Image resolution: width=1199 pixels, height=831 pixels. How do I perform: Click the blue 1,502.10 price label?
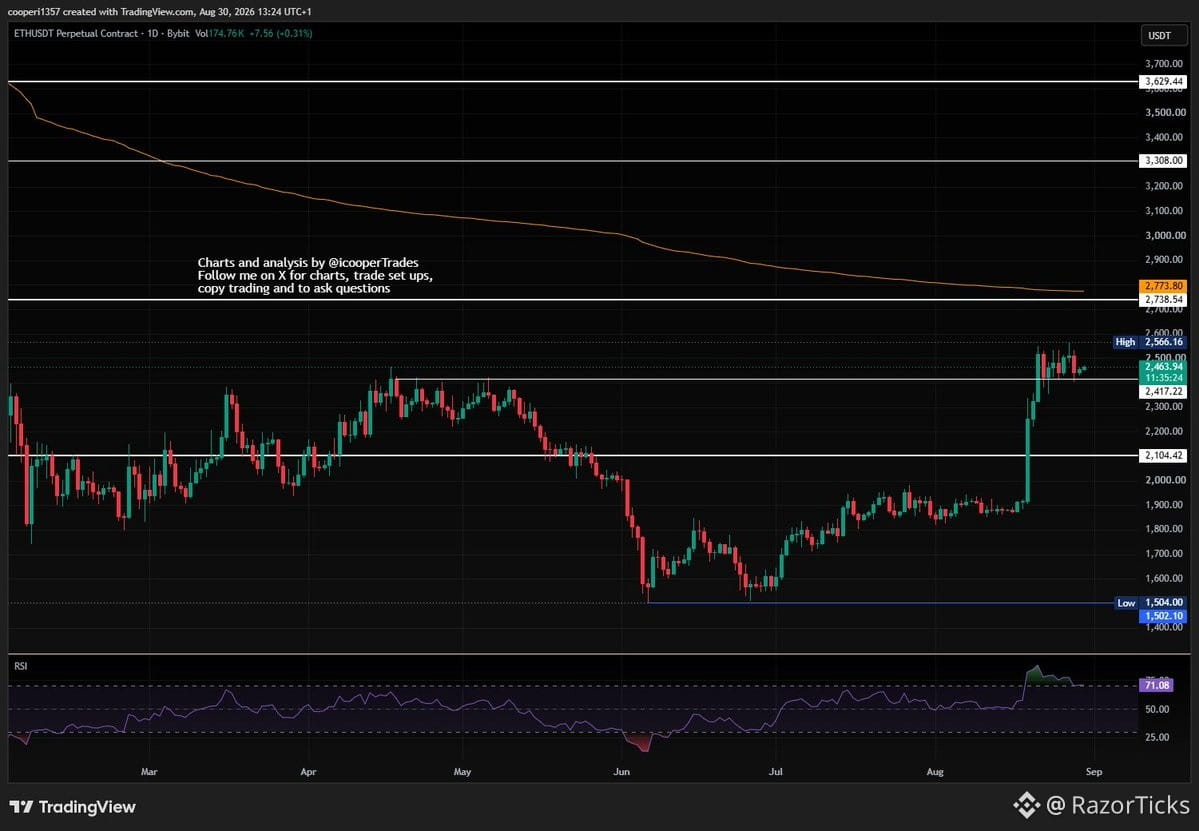click(1163, 616)
